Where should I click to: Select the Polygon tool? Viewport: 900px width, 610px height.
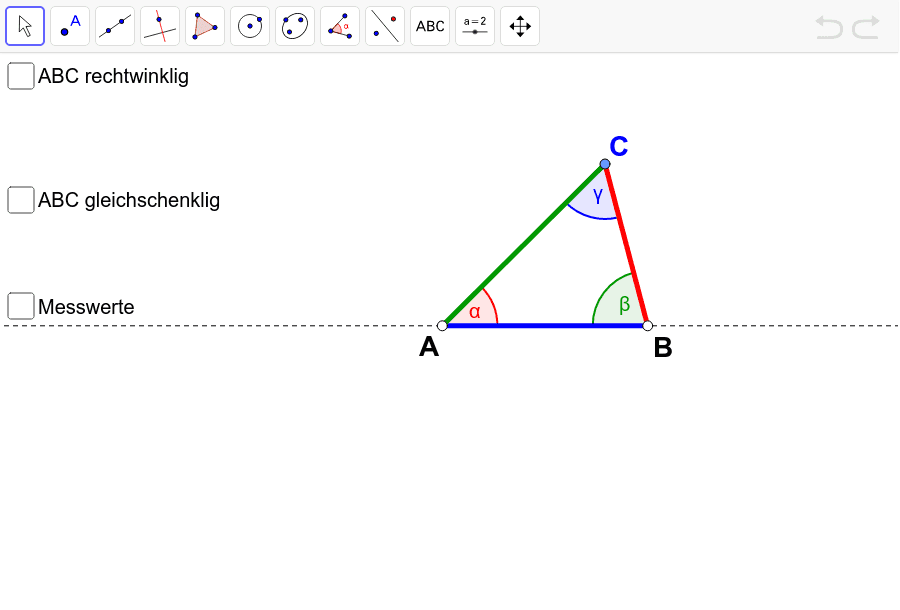pyautogui.click(x=205, y=26)
